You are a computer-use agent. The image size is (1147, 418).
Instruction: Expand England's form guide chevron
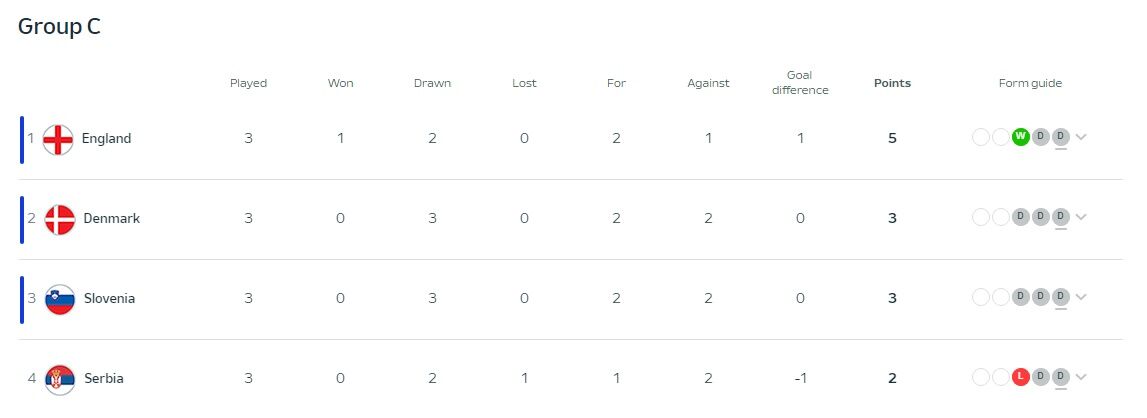coord(1081,138)
